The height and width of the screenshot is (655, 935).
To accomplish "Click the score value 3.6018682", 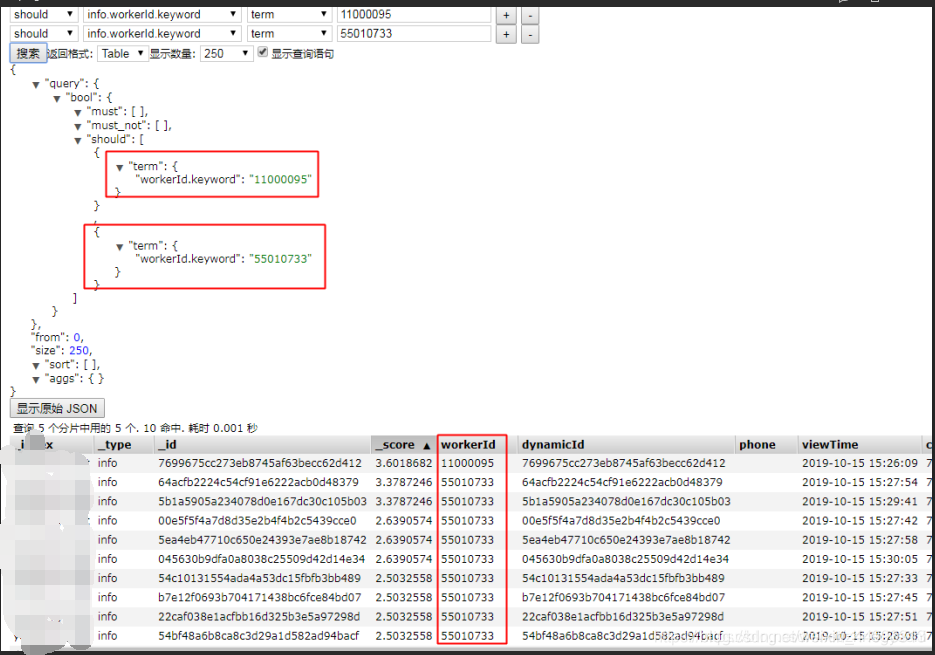I will coord(404,463).
